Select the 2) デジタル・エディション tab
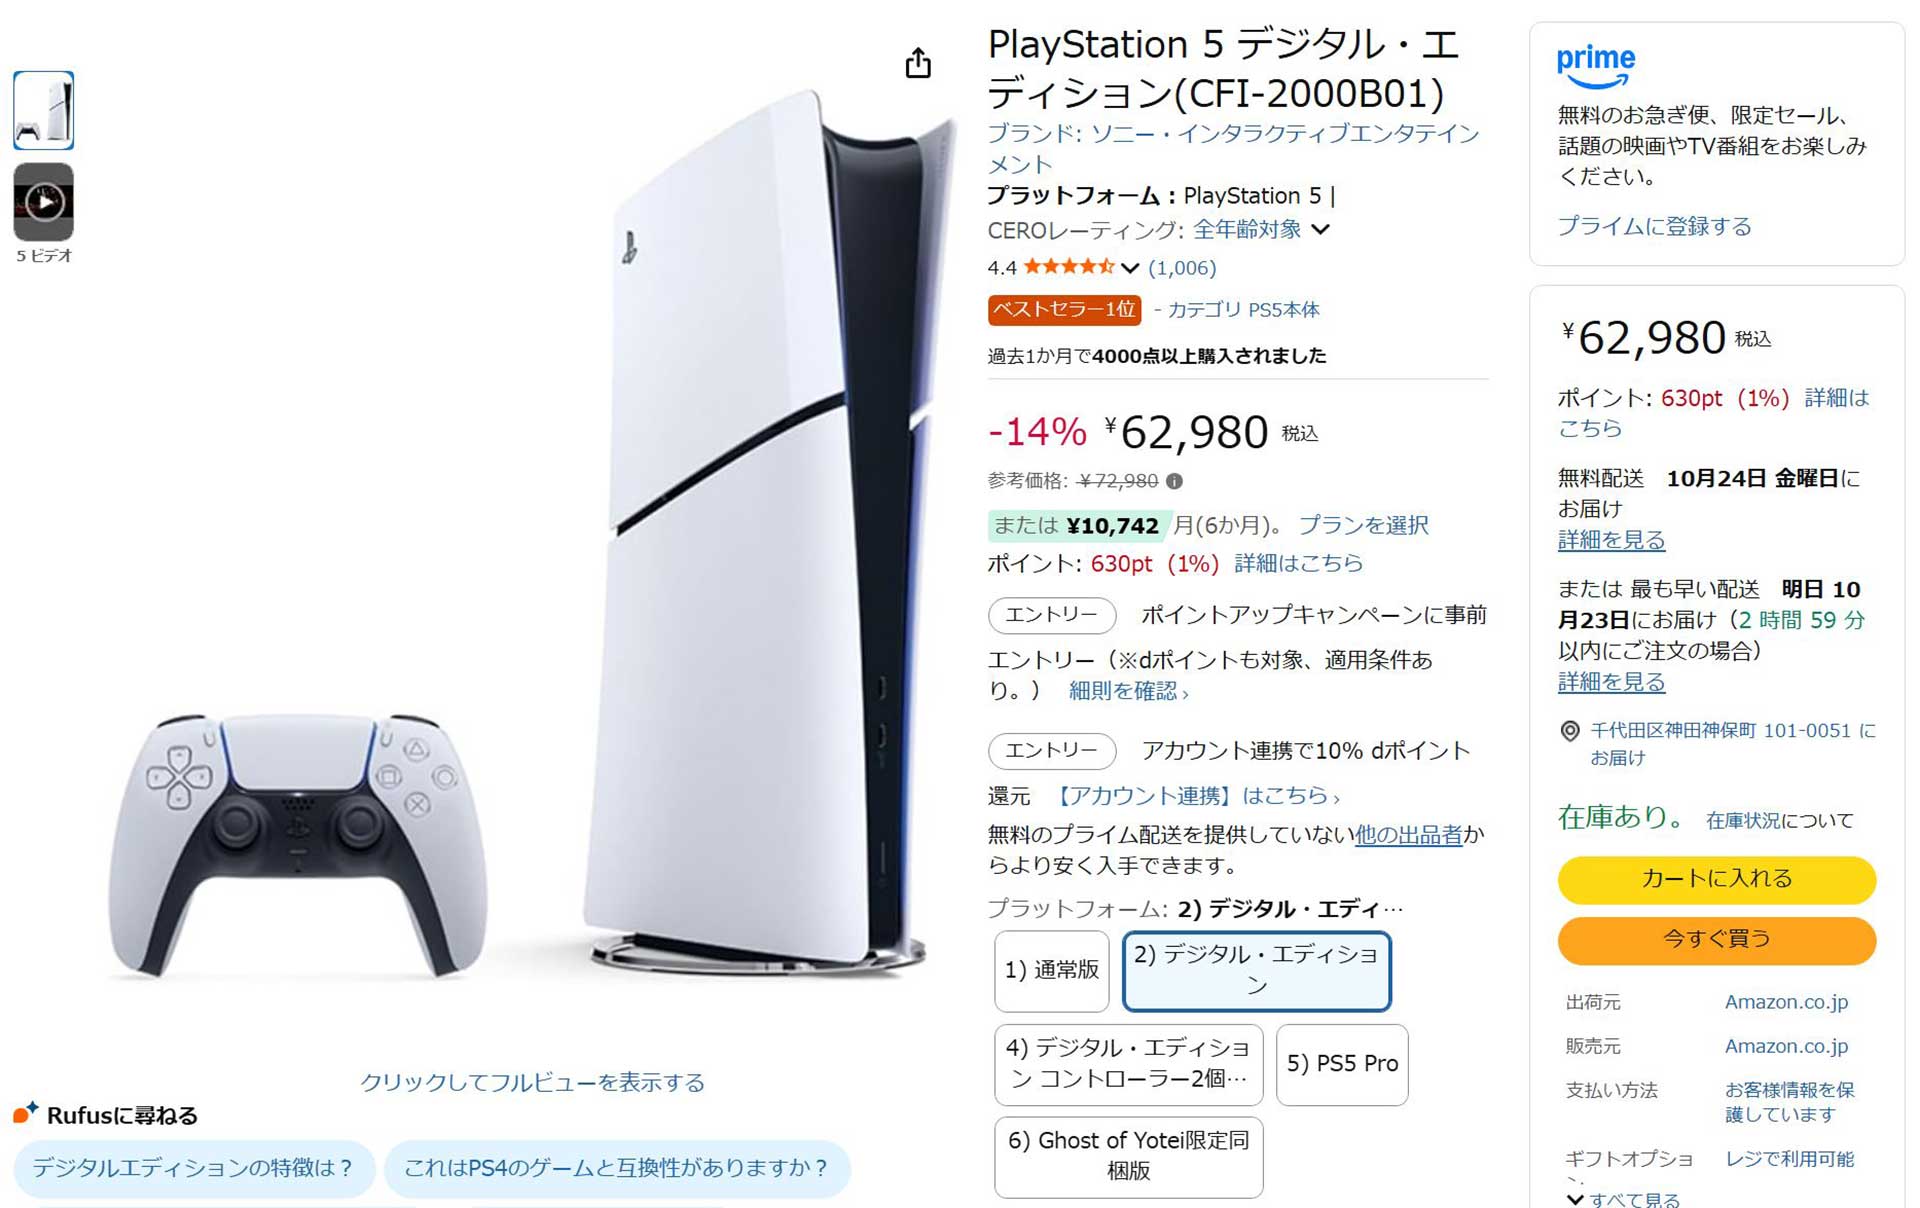 click(x=1256, y=971)
